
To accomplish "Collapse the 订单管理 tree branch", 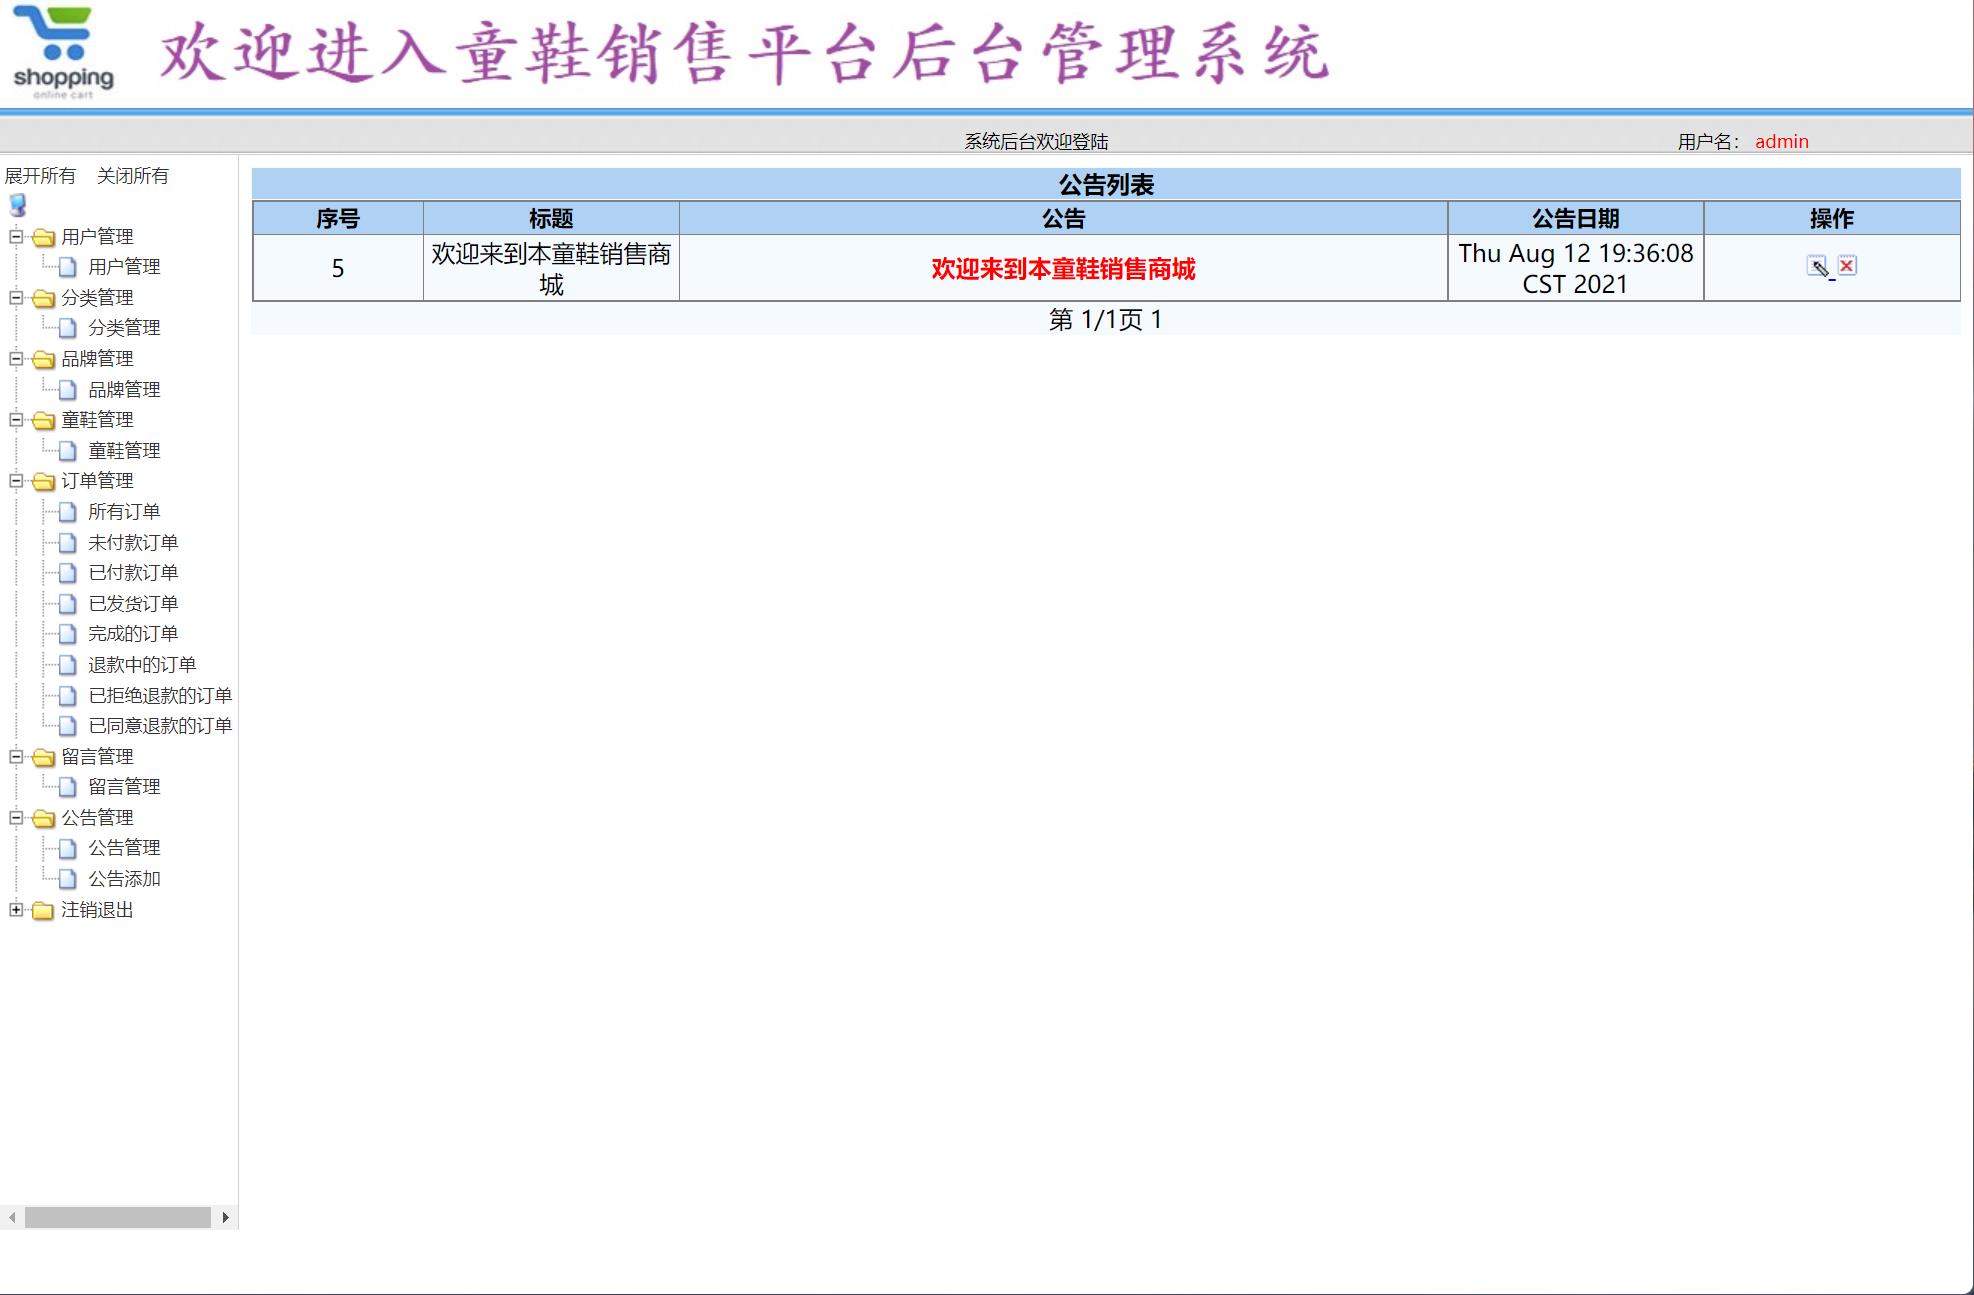I will pyautogui.click(x=14, y=481).
